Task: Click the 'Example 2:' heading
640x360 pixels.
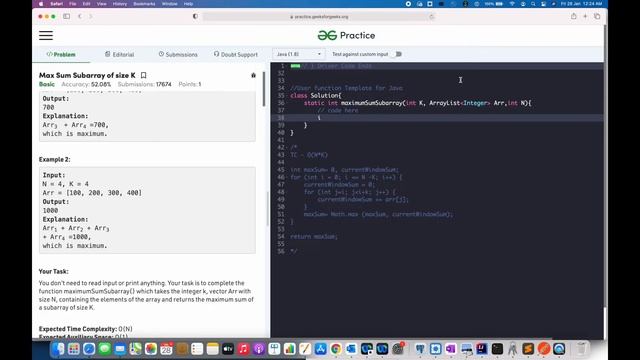Action: (54, 159)
